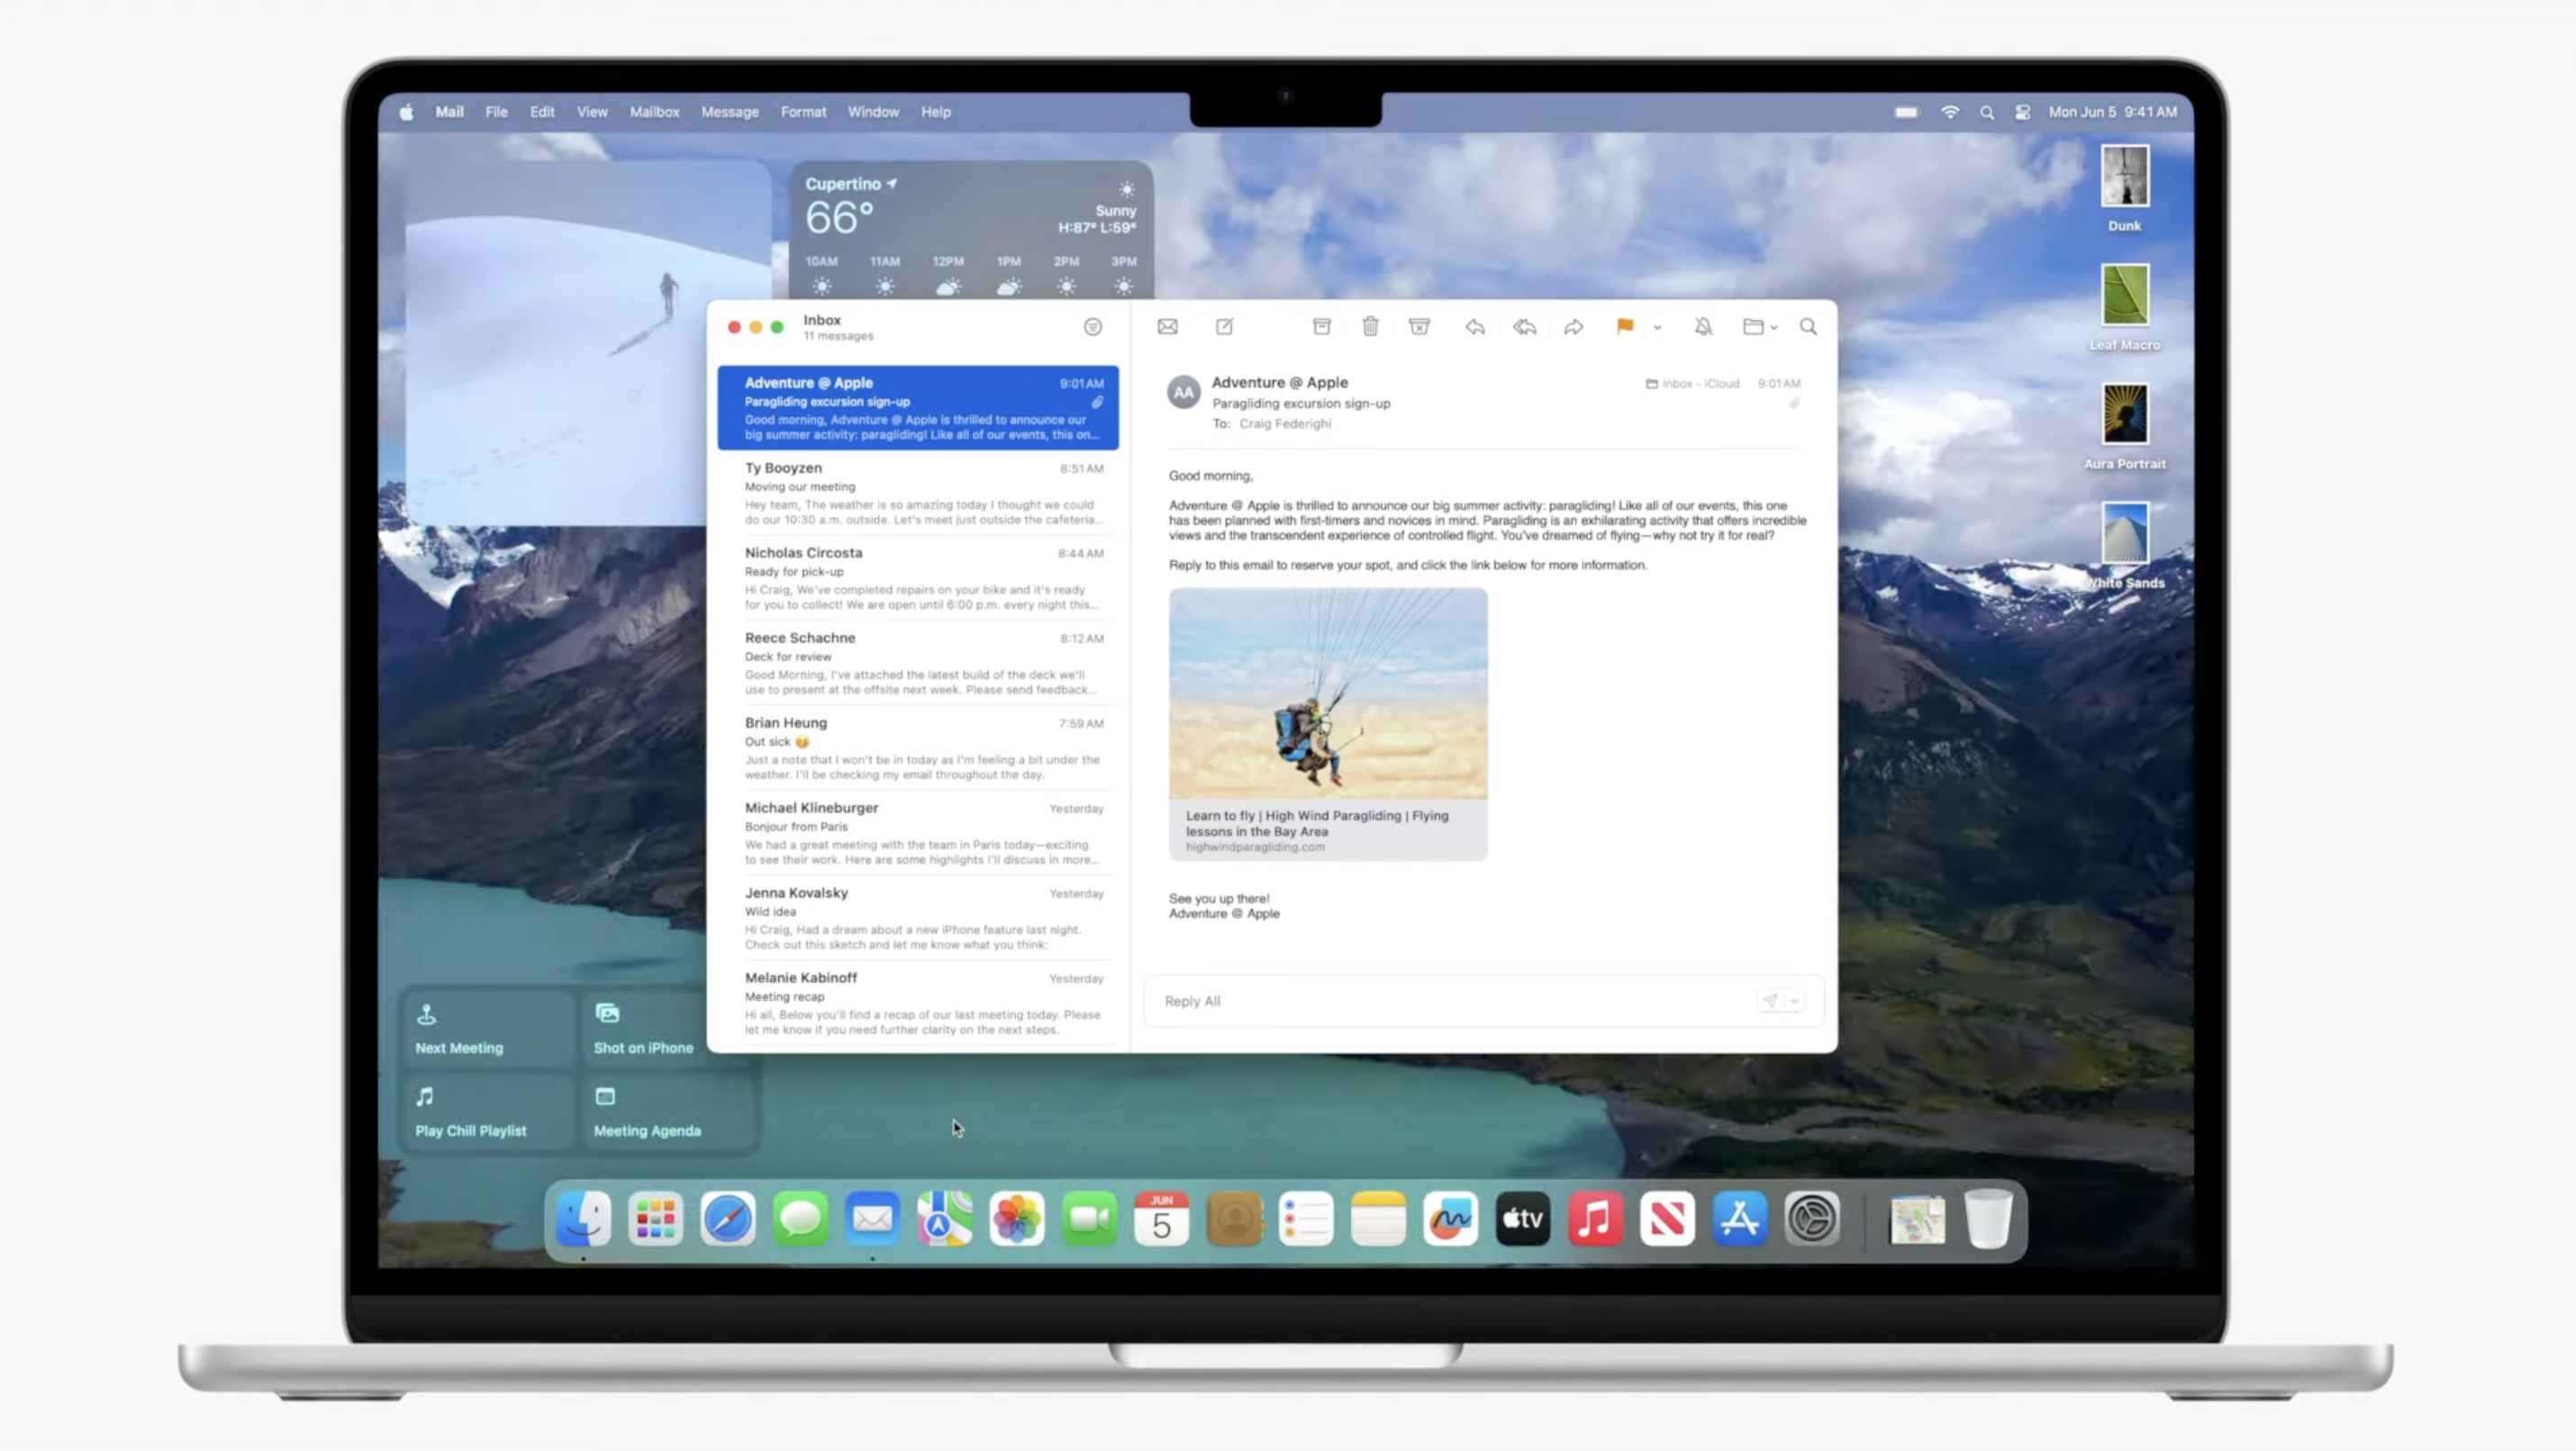Open the Mail menu bar item

pos(449,112)
